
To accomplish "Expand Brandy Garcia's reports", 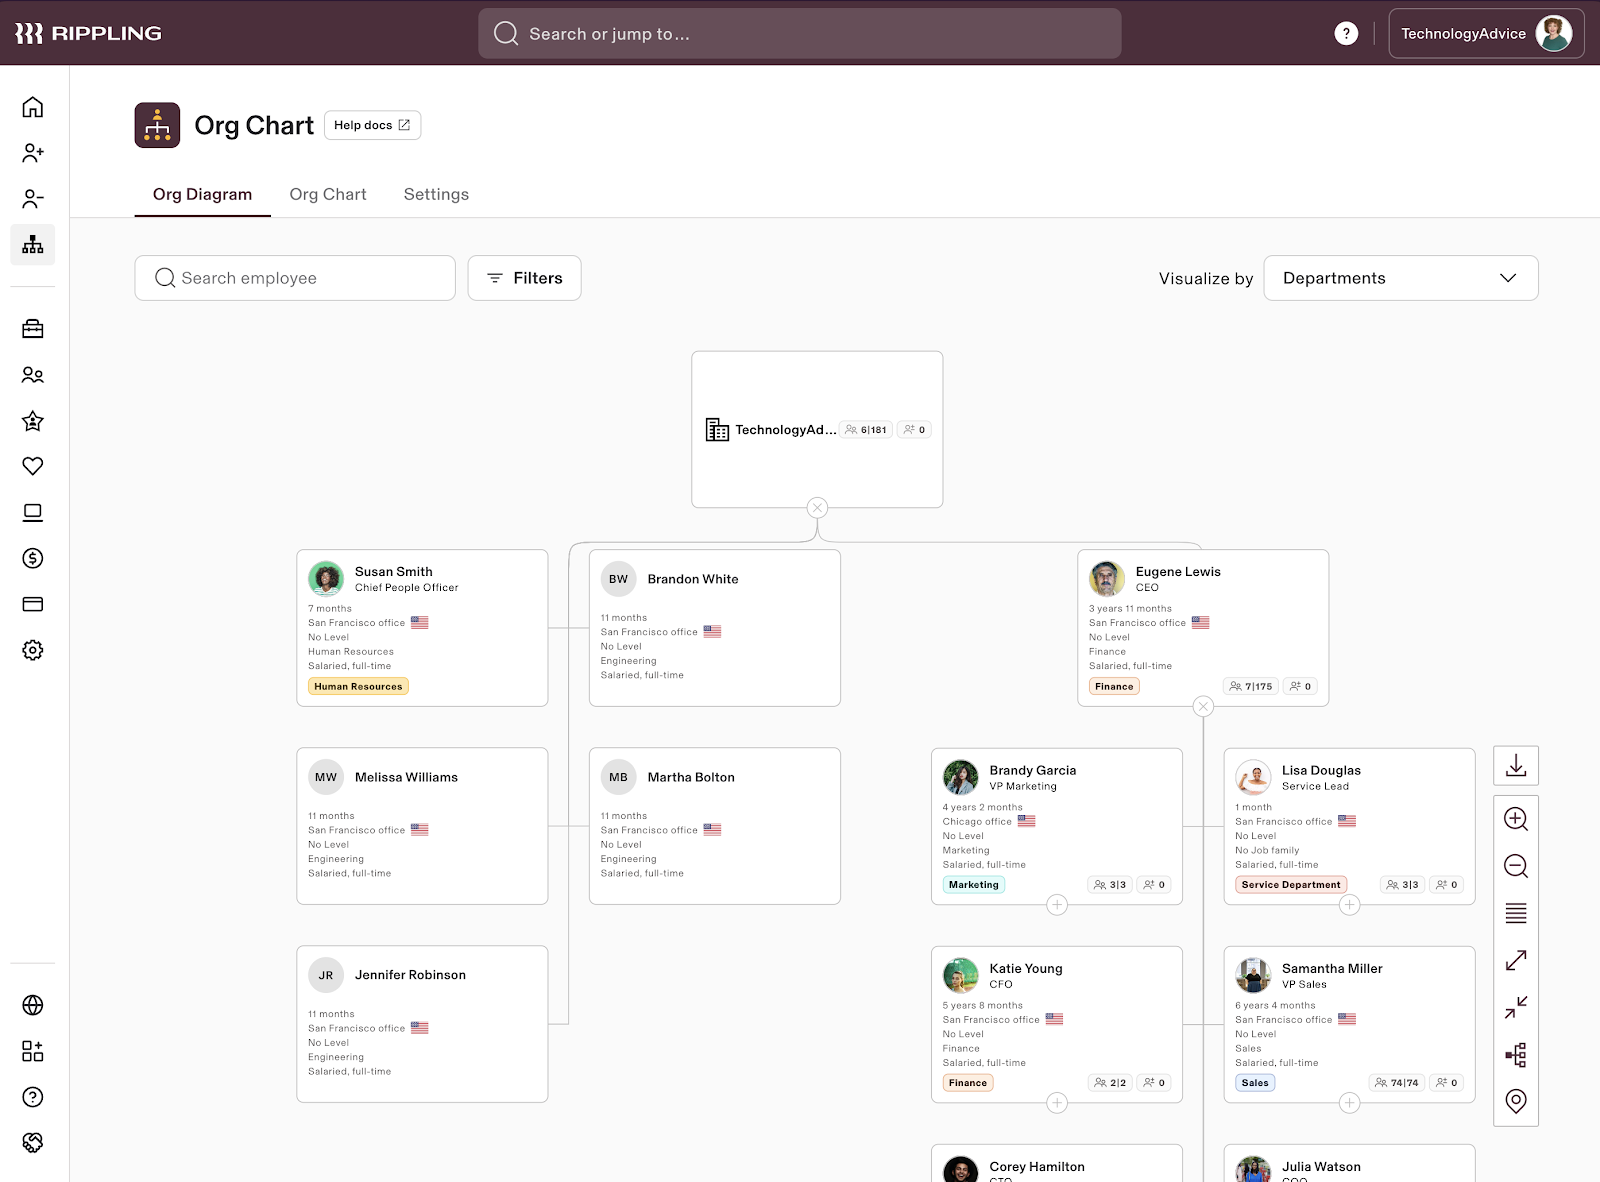I will pyautogui.click(x=1057, y=905).
